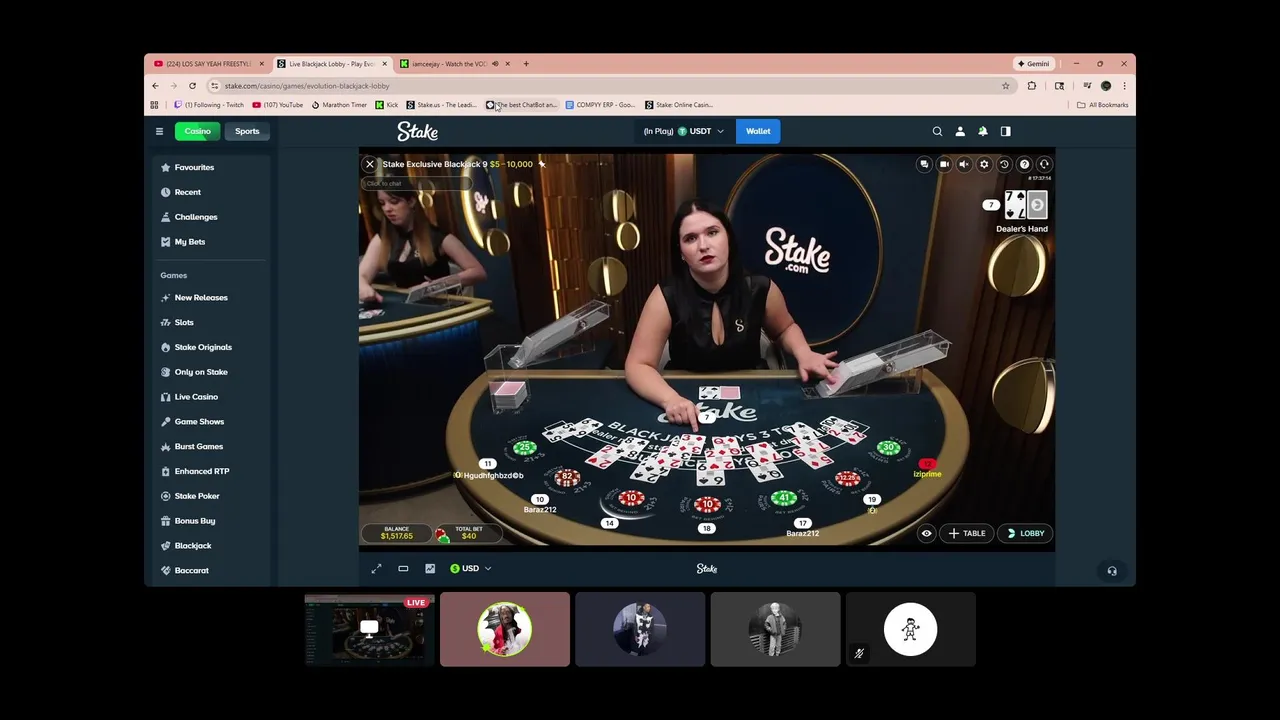Open the USD display currency dropdown
Viewport: 1280px width, 720px height.
click(470, 568)
